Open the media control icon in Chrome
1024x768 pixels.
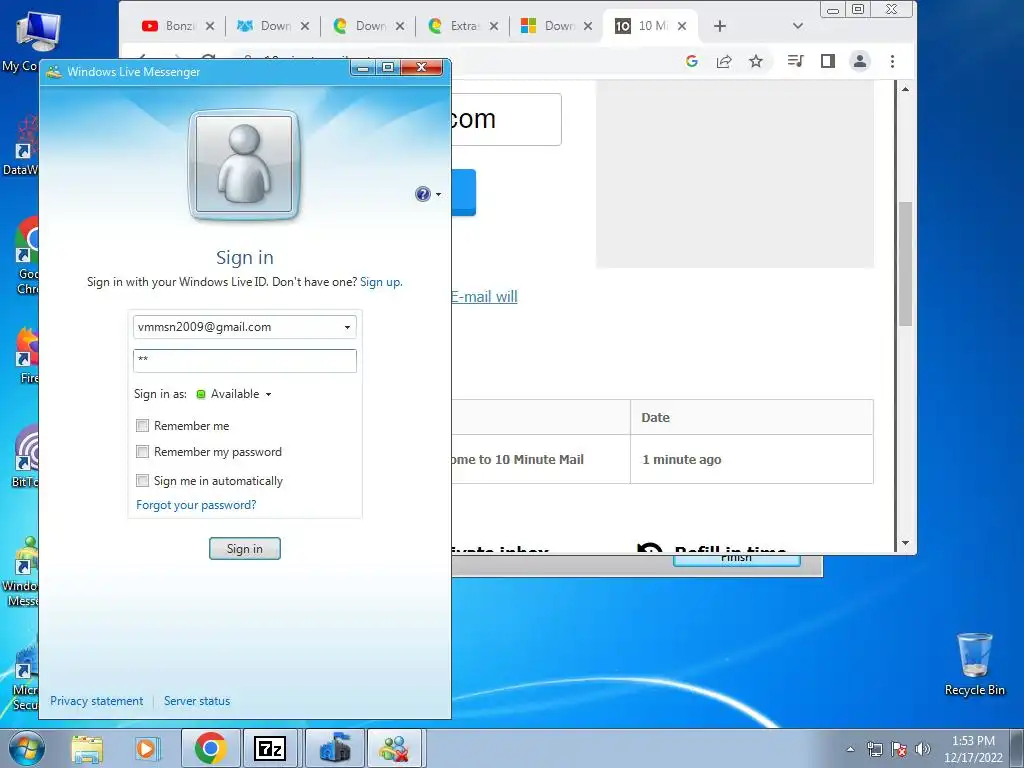(x=795, y=61)
